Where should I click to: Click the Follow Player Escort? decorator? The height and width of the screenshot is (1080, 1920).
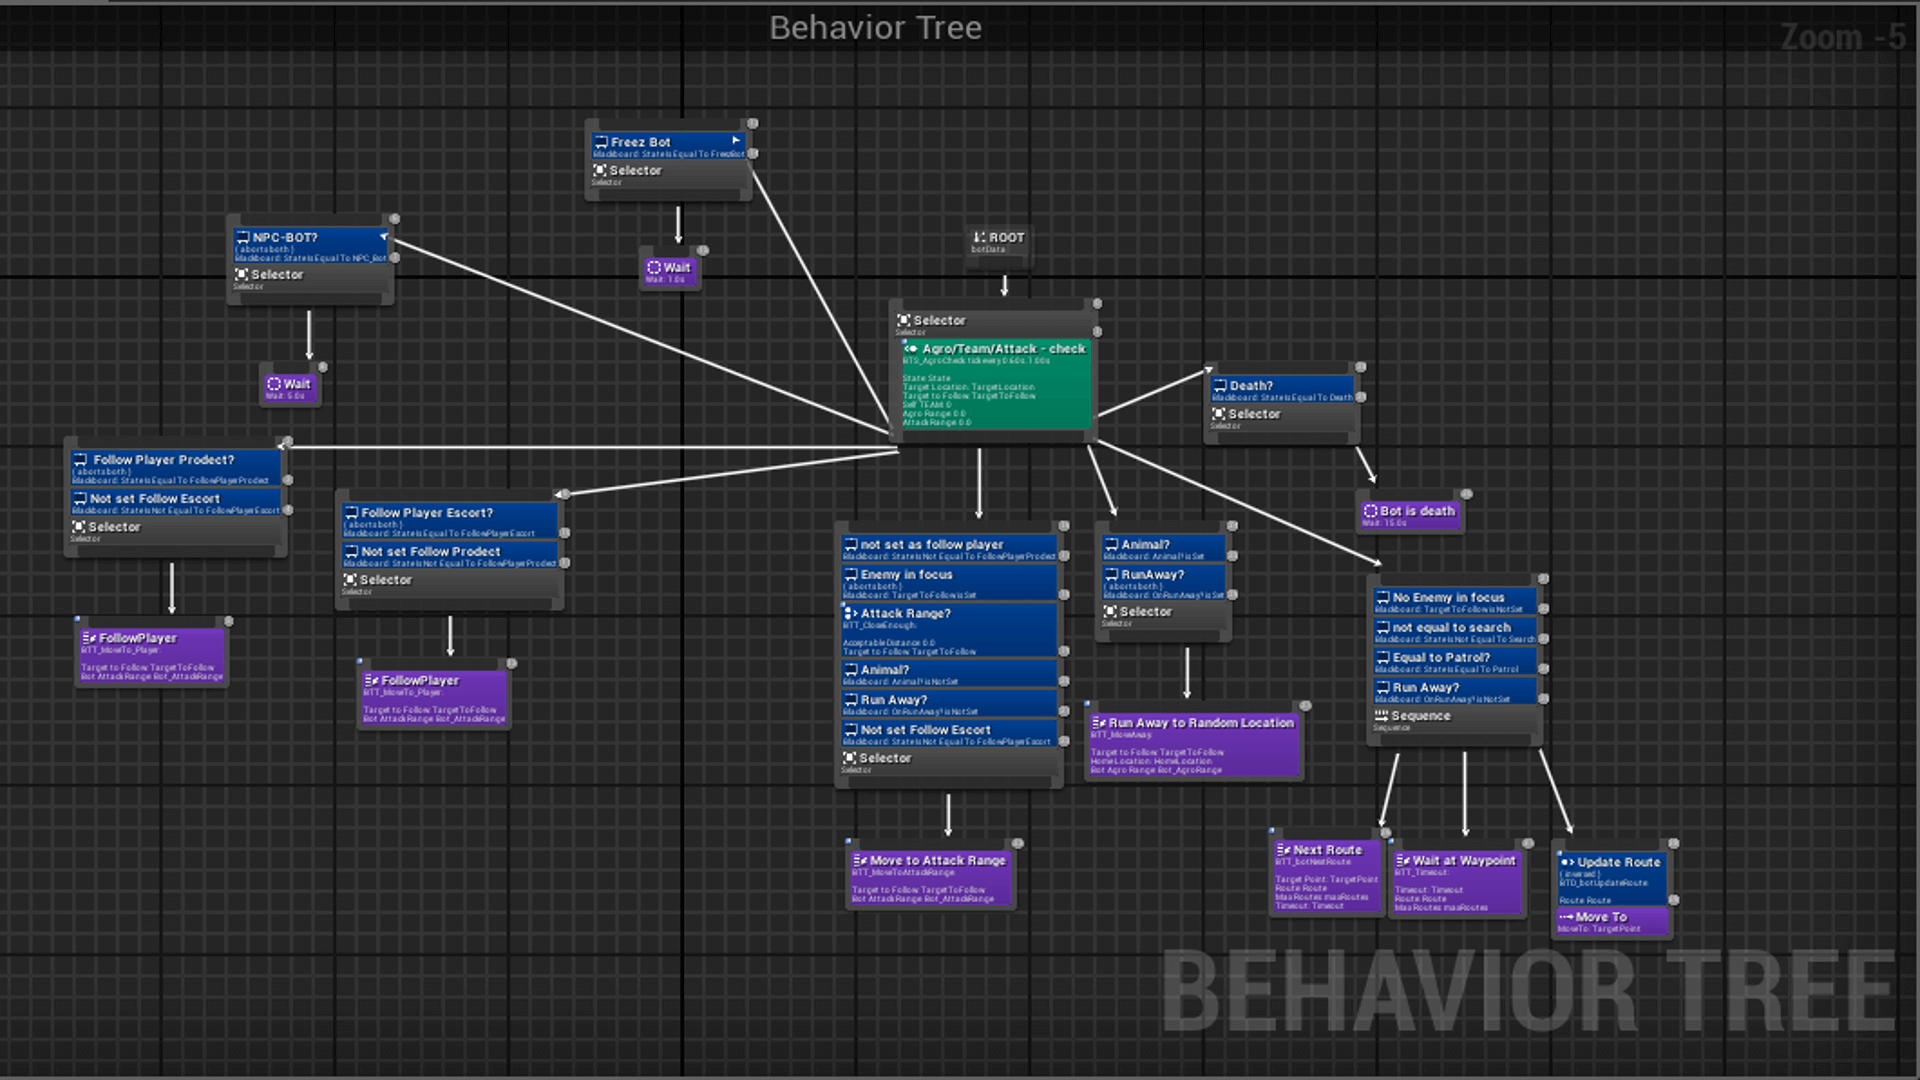[450, 521]
